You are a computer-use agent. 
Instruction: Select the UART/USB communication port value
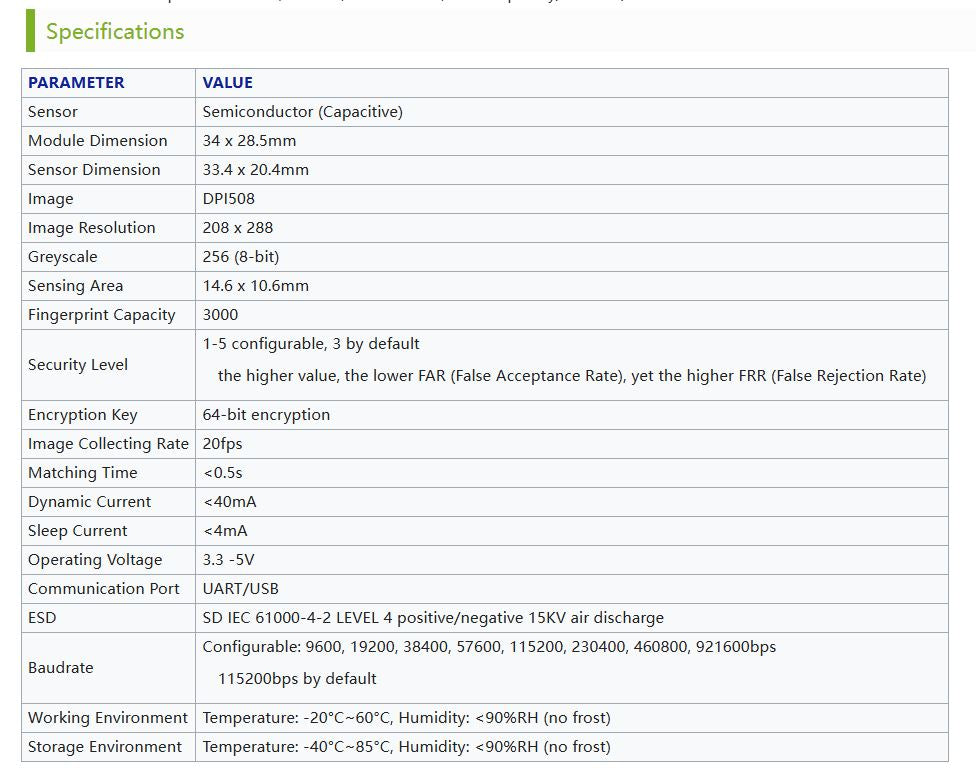[x=240, y=589]
